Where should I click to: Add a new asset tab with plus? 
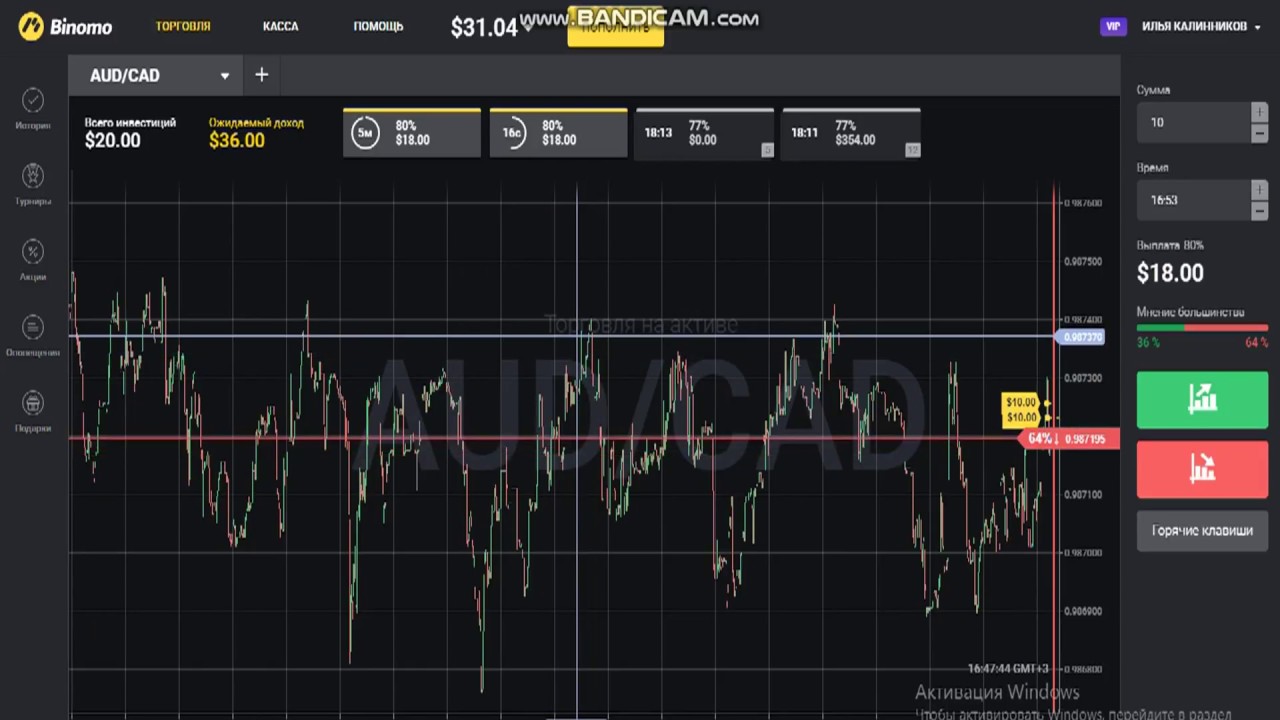point(261,75)
